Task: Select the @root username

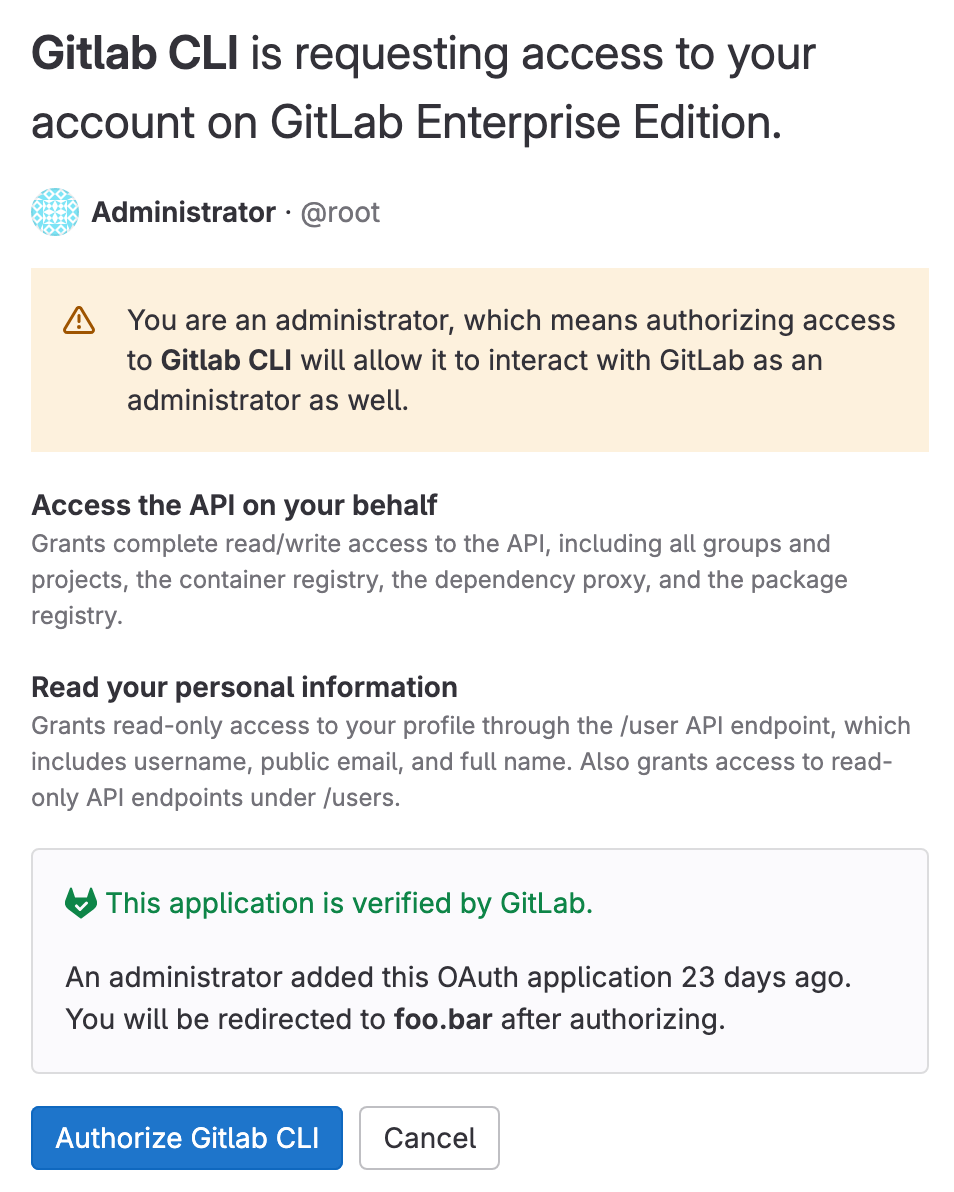Action: coord(340,213)
